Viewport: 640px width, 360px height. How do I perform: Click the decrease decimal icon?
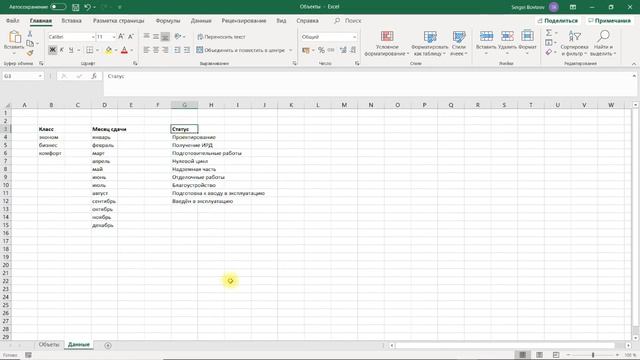click(353, 50)
